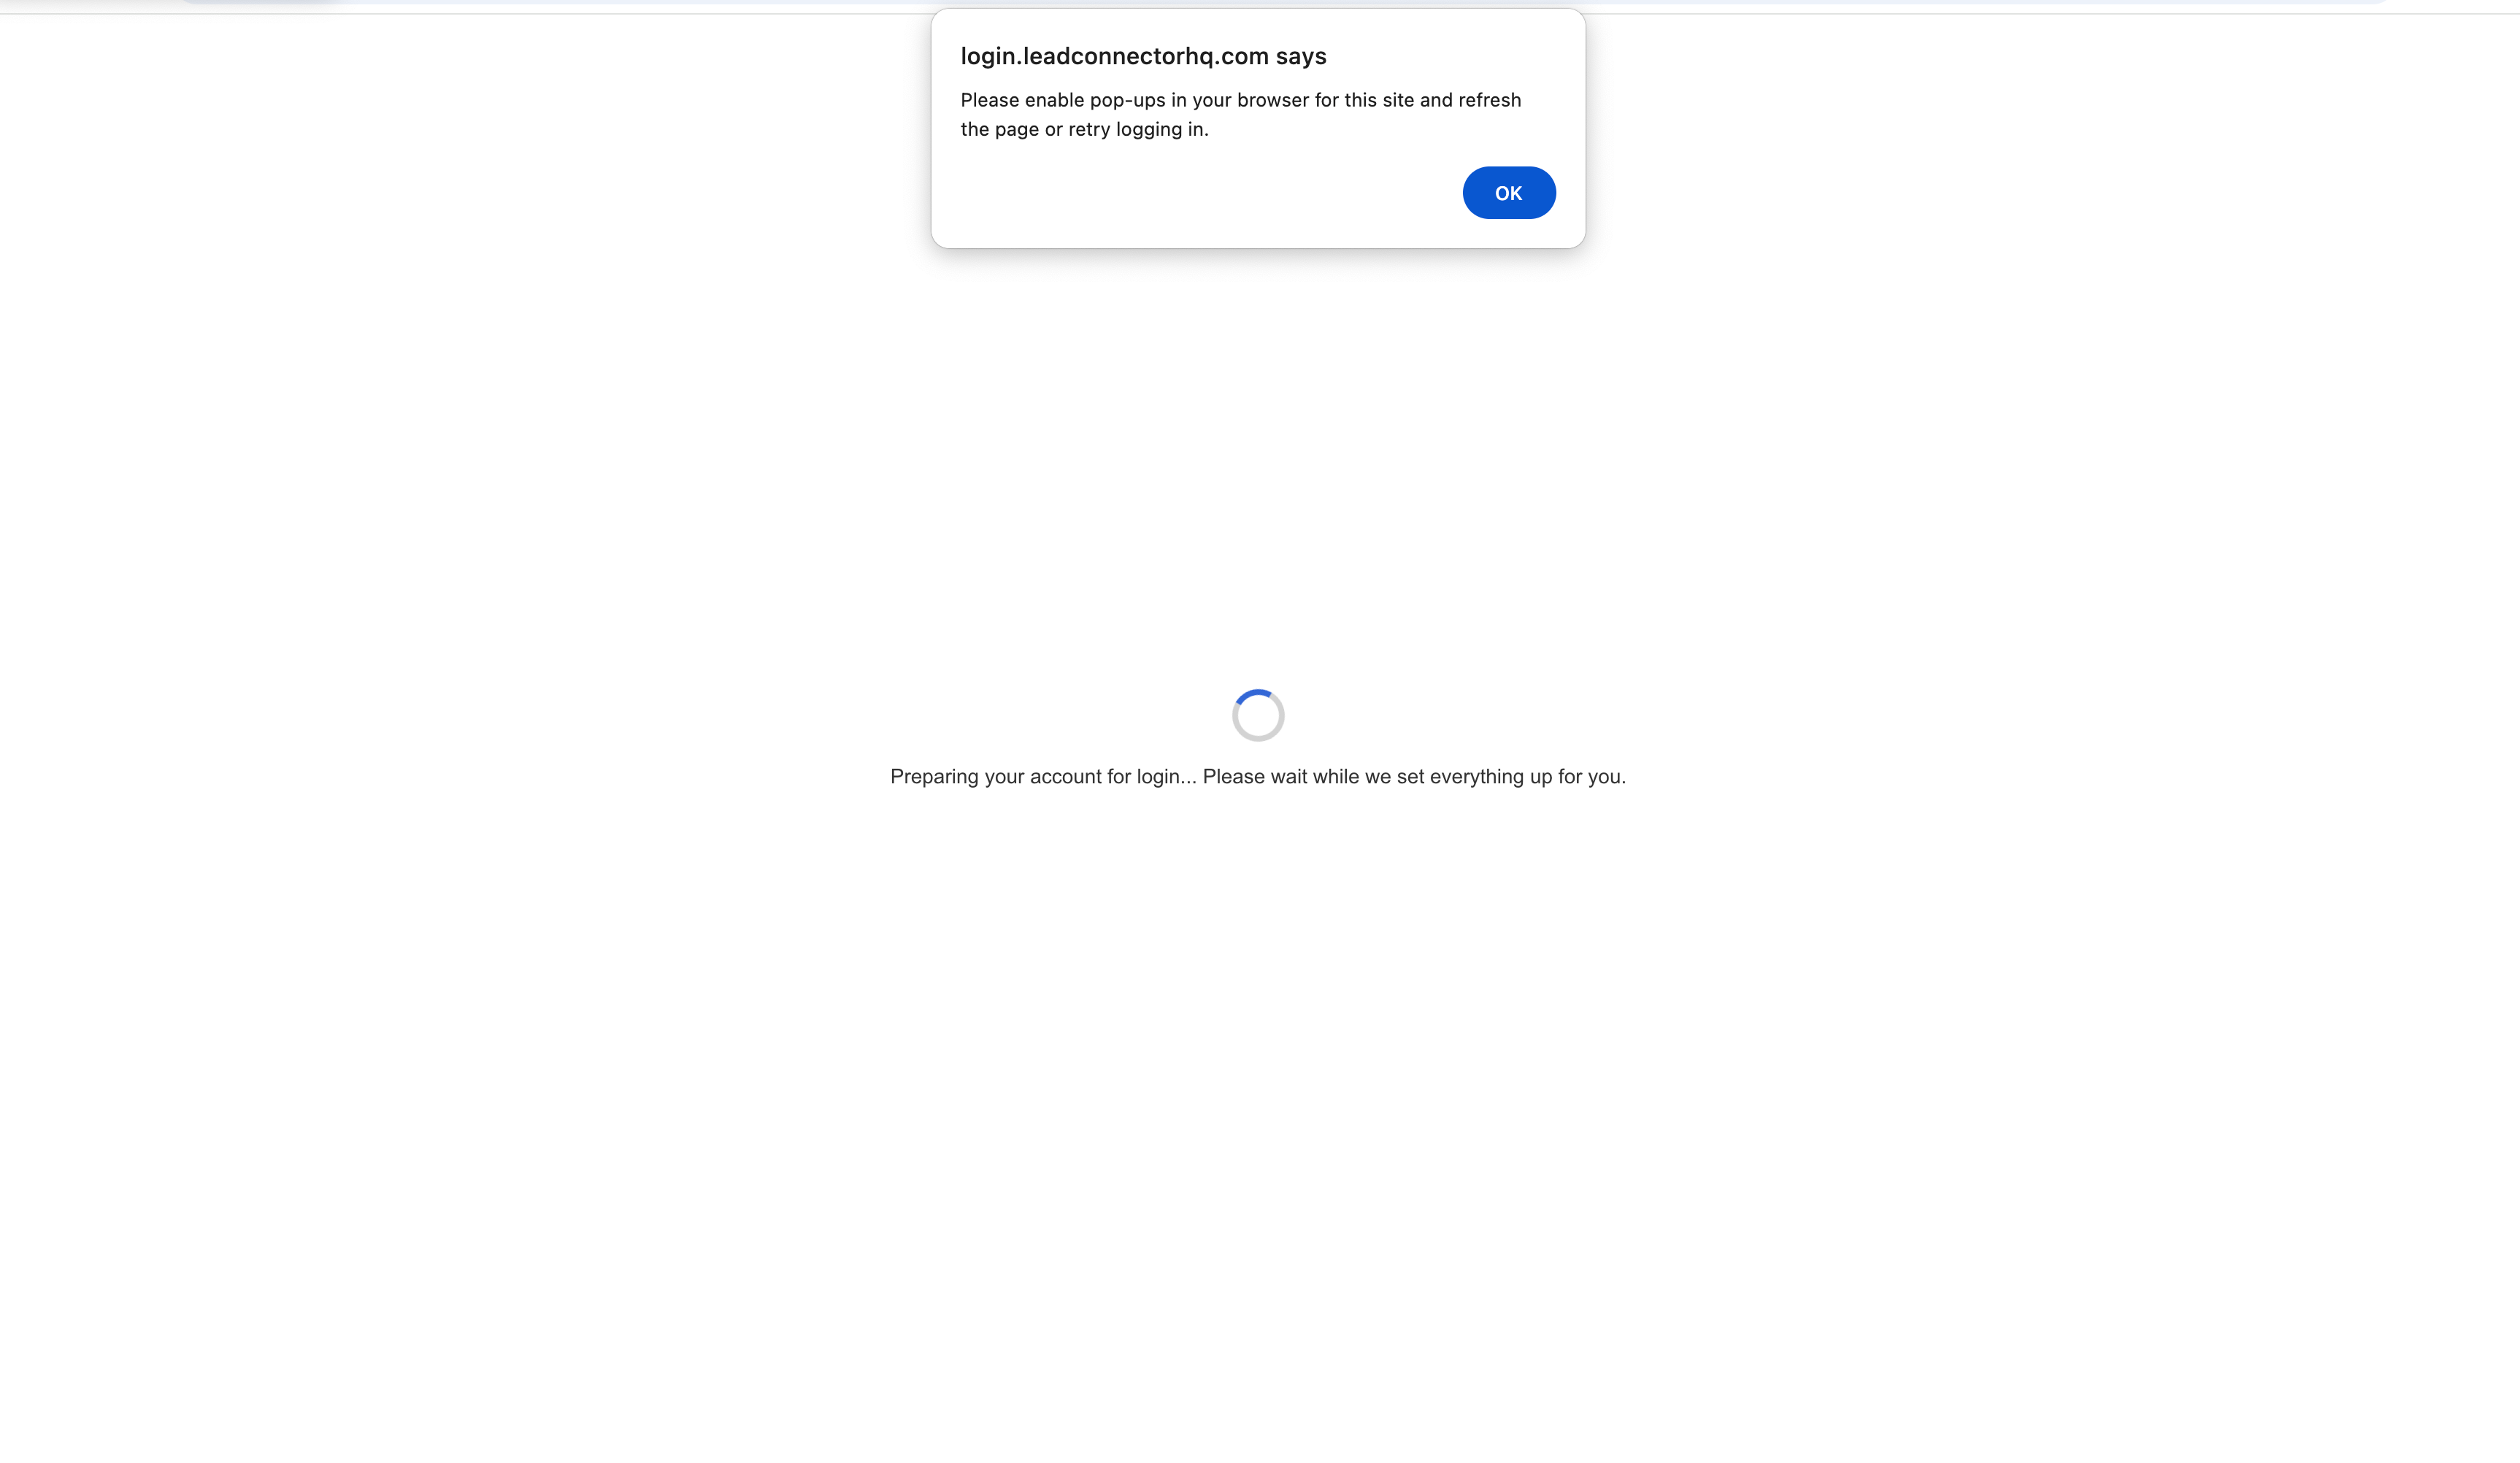Click the words "logging in." in the alert
Screen dimensions: 2520x1463
(x=1162, y=130)
